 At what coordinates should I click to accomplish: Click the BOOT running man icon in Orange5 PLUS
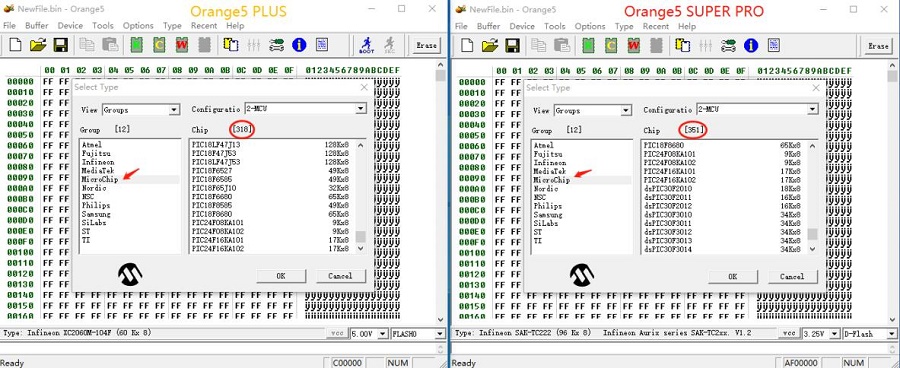pyautogui.click(x=366, y=45)
